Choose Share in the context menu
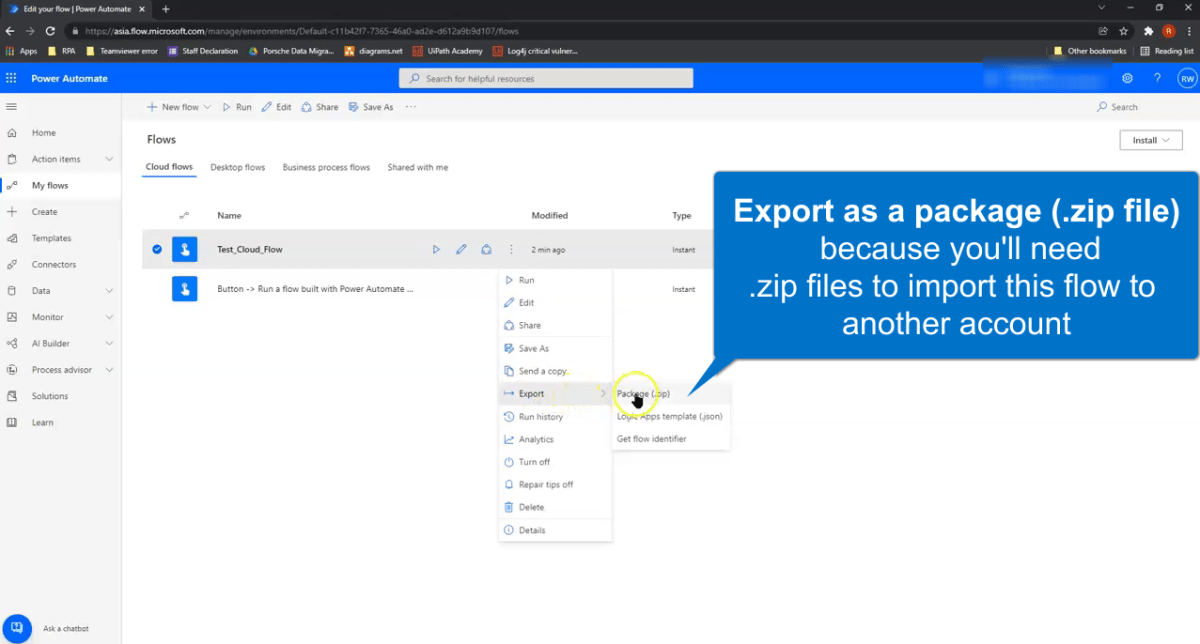 (x=555, y=325)
